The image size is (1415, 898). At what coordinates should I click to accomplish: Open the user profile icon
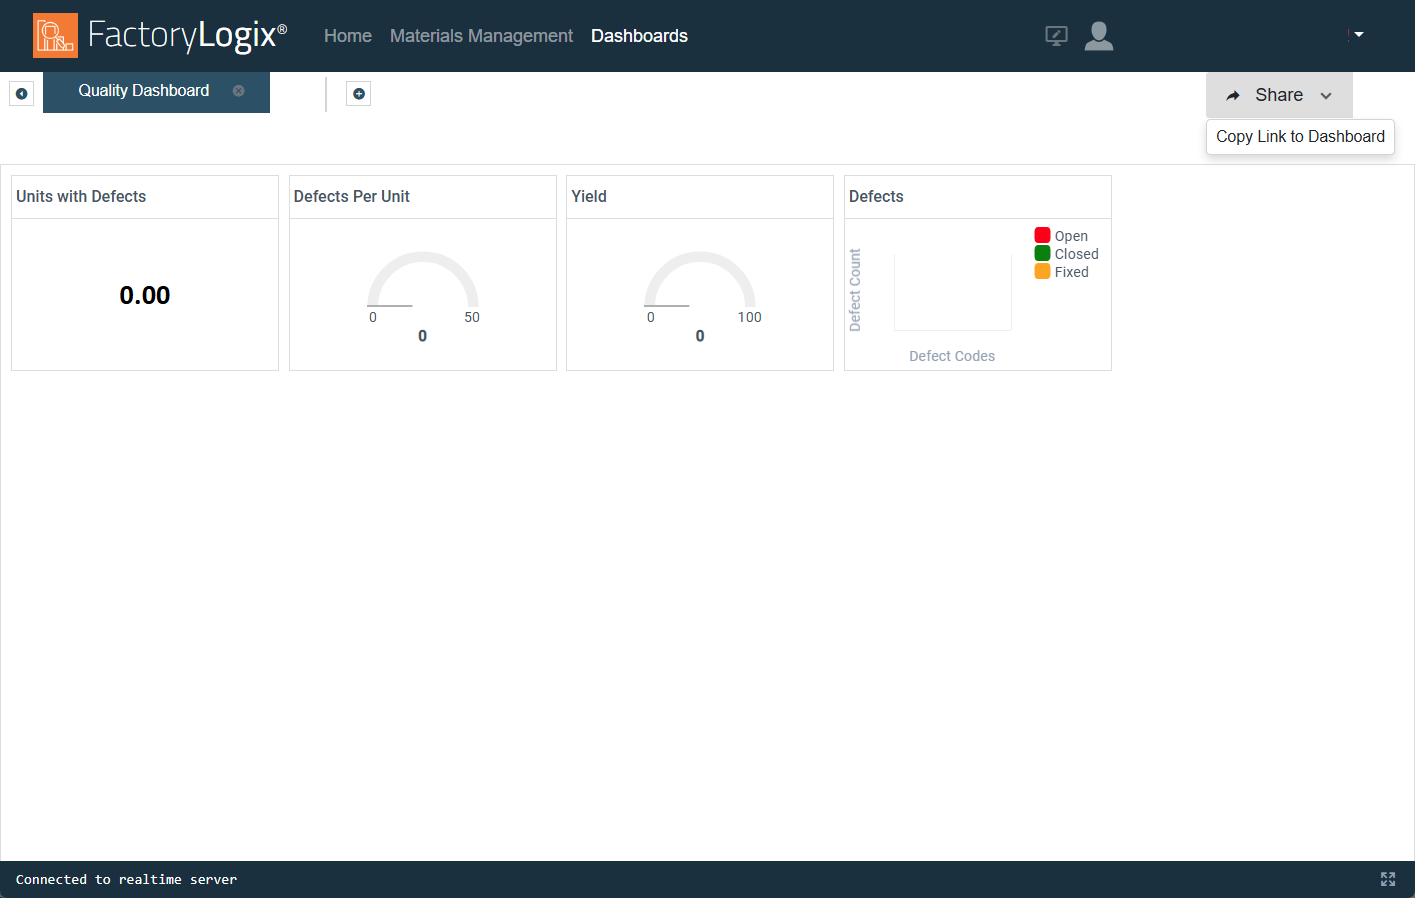tap(1099, 35)
